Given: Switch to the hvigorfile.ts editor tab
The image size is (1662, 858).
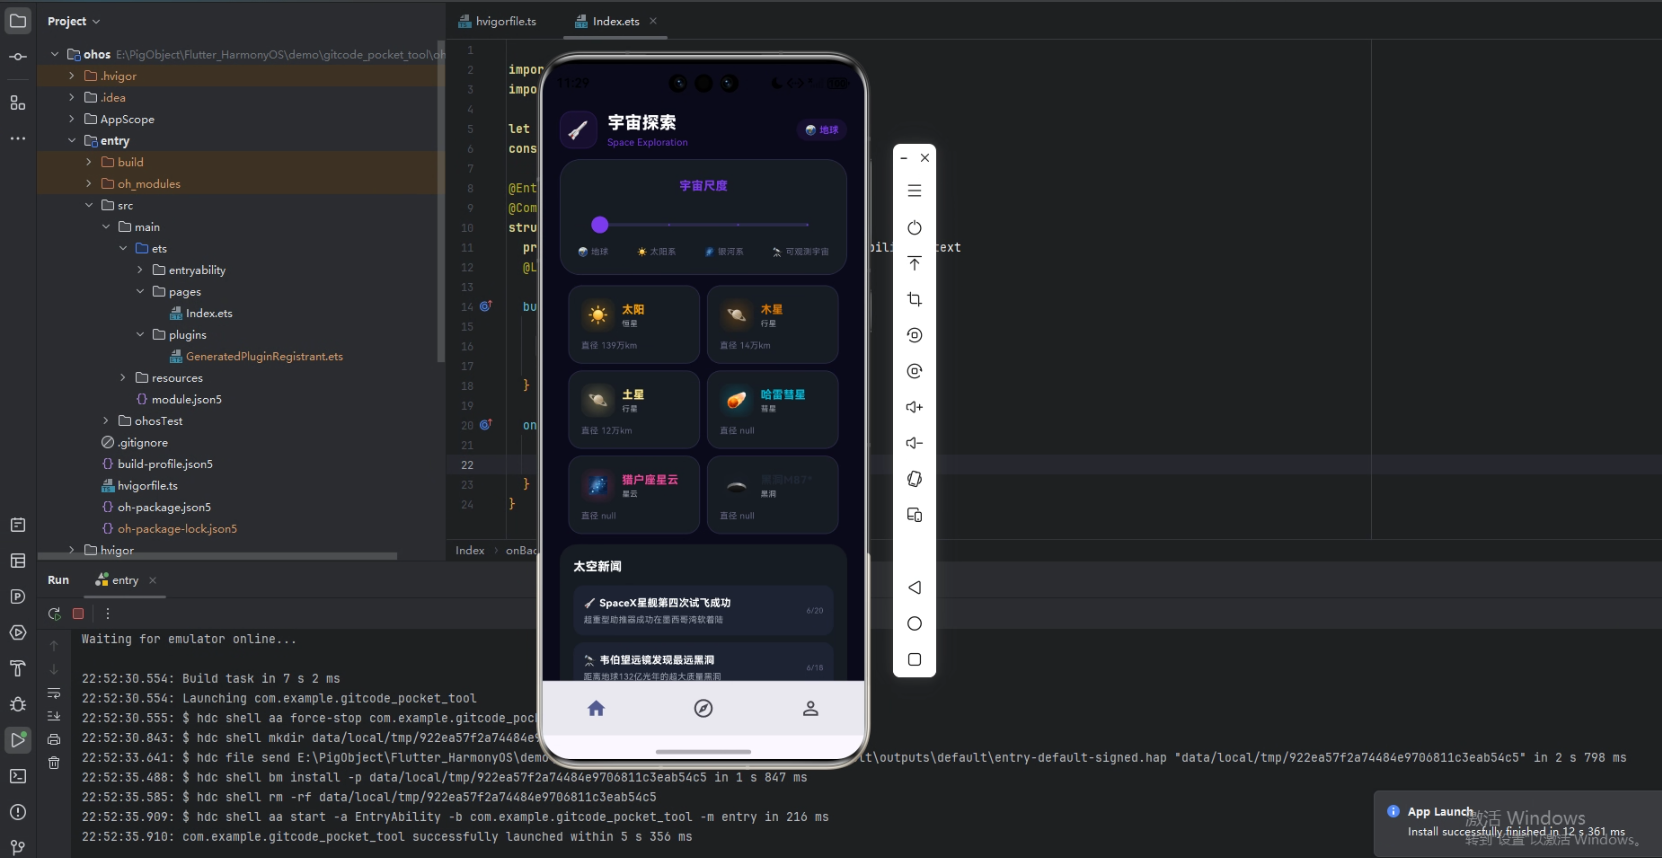Looking at the screenshot, I should tap(497, 21).
